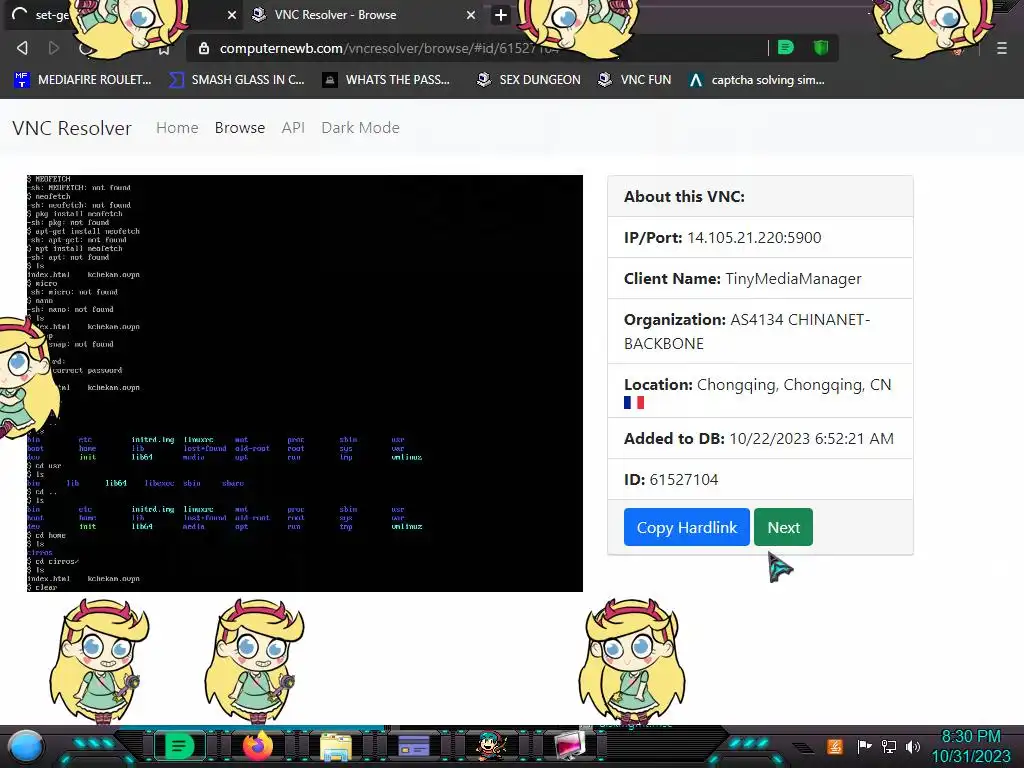Click the VNC FUN bookmark favicon
The image size is (1024, 768).
605,80
